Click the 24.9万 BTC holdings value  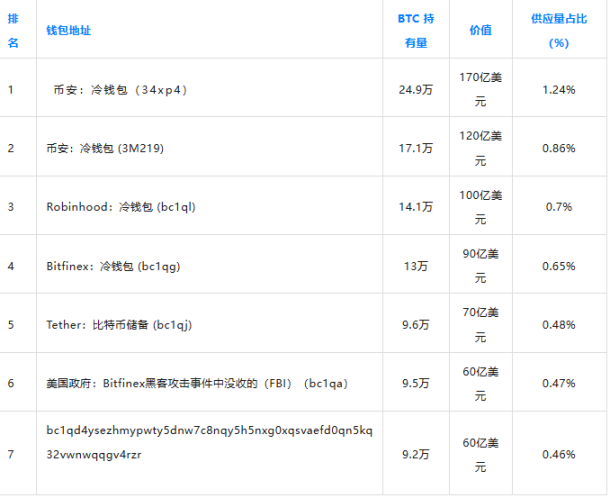coord(416,89)
